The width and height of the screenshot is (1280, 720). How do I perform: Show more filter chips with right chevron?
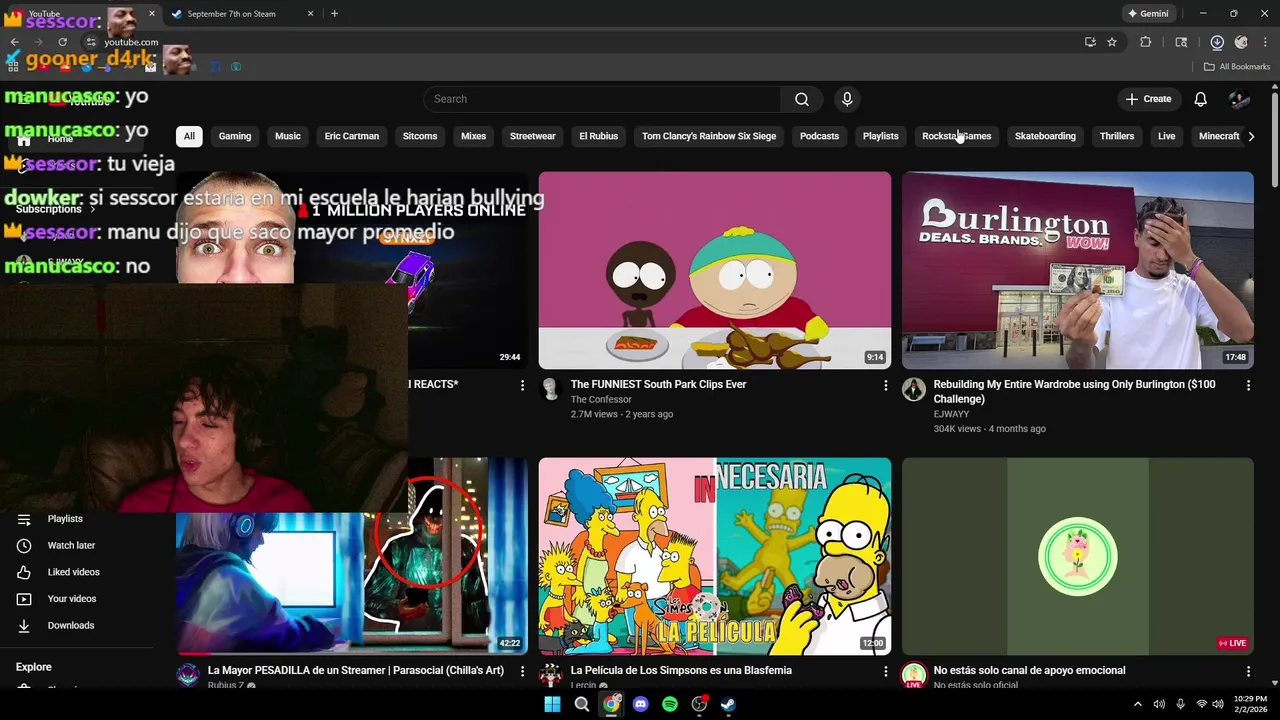1251,136
